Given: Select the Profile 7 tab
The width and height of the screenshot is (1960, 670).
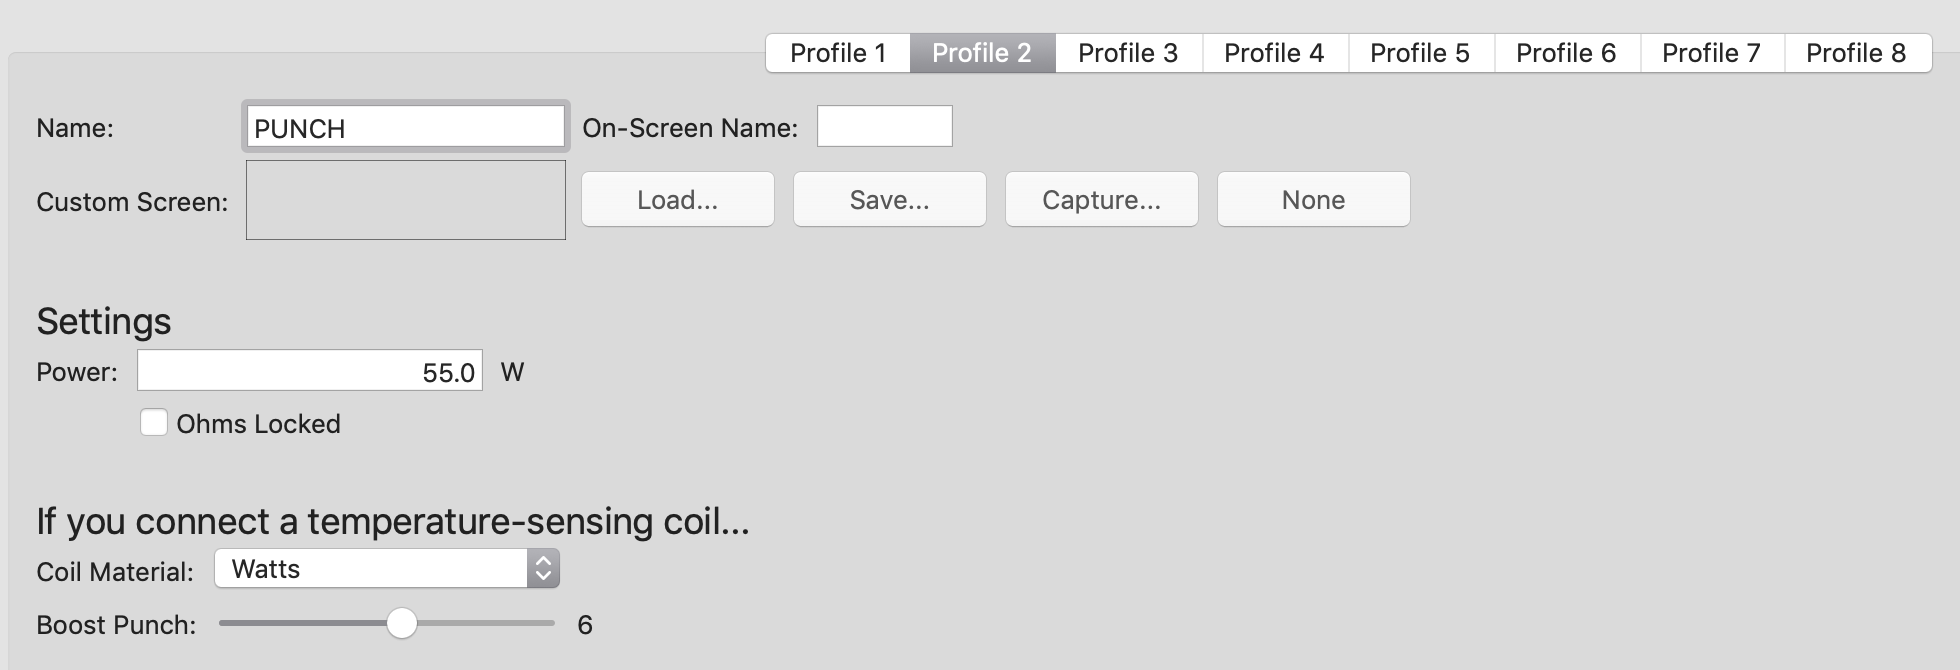Looking at the screenshot, I should point(1711,53).
